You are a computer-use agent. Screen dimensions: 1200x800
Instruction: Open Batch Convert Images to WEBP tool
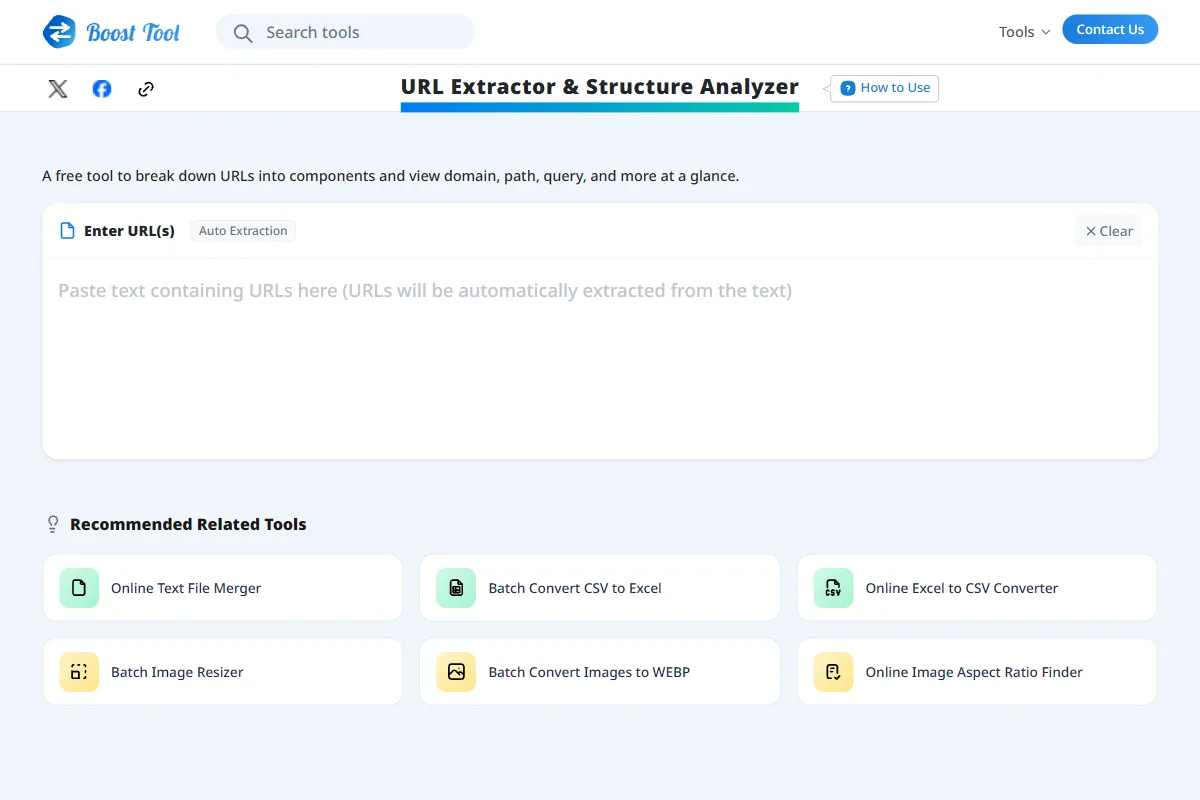click(x=600, y=672)
